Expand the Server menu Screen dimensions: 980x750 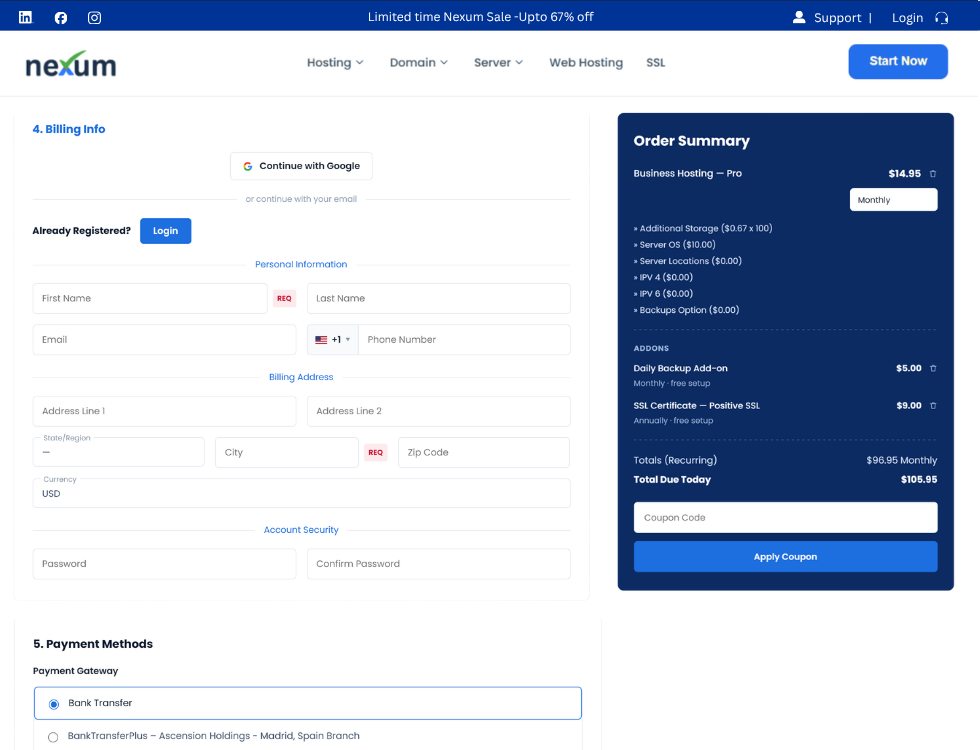coord(498,62)
